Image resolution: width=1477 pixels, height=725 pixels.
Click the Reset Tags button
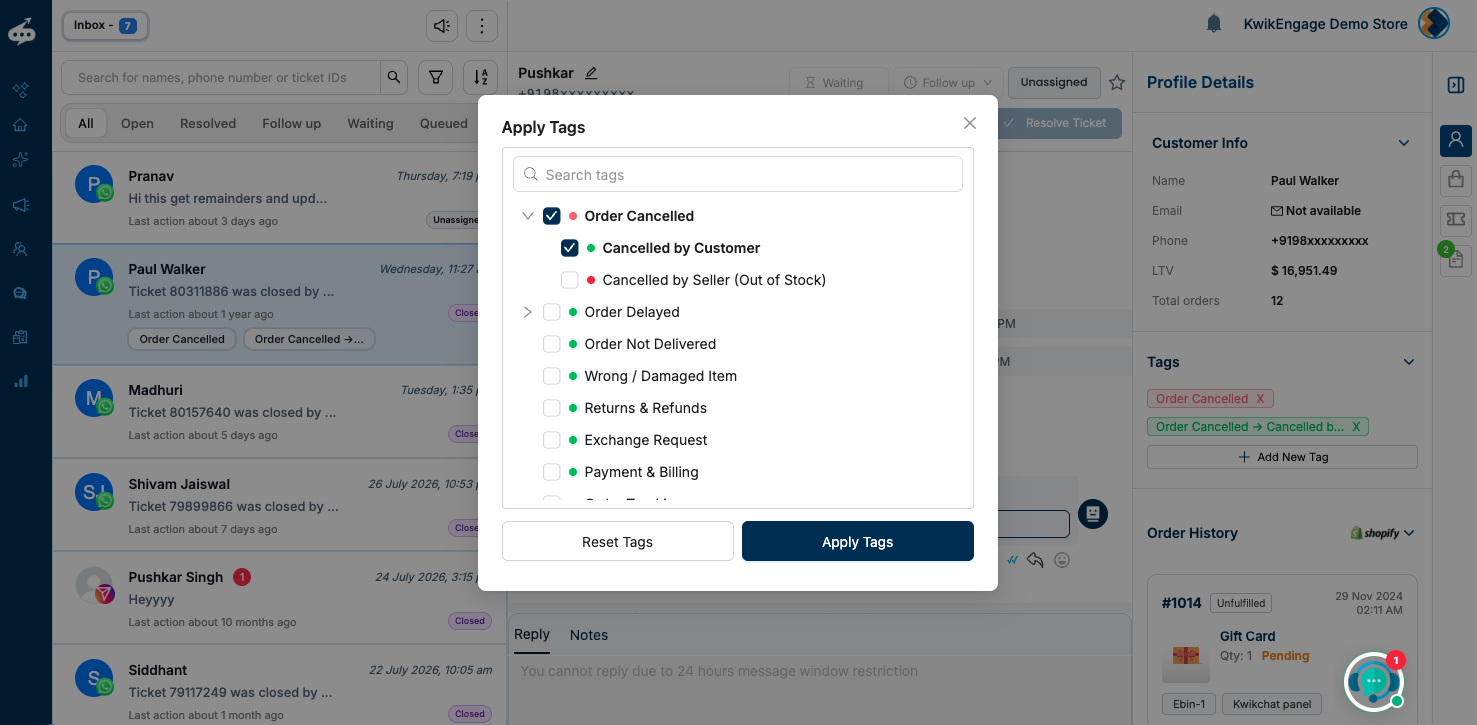tap(618, 541)
